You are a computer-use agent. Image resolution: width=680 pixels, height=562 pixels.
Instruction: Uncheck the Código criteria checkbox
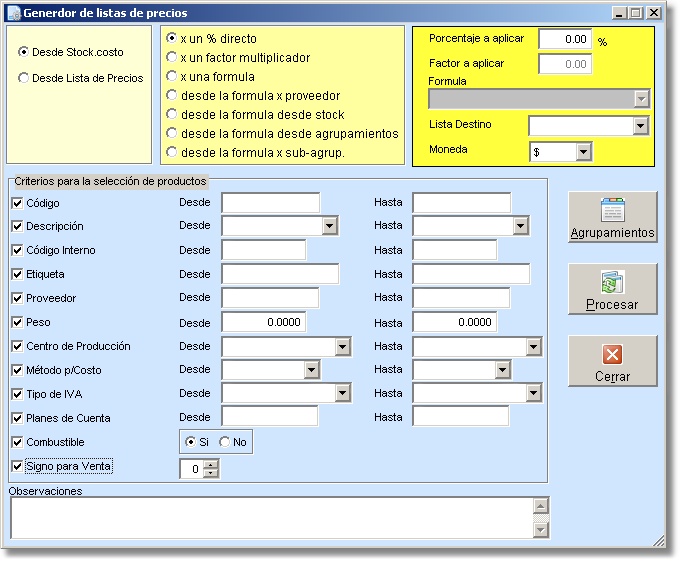[x=17, y=203]
